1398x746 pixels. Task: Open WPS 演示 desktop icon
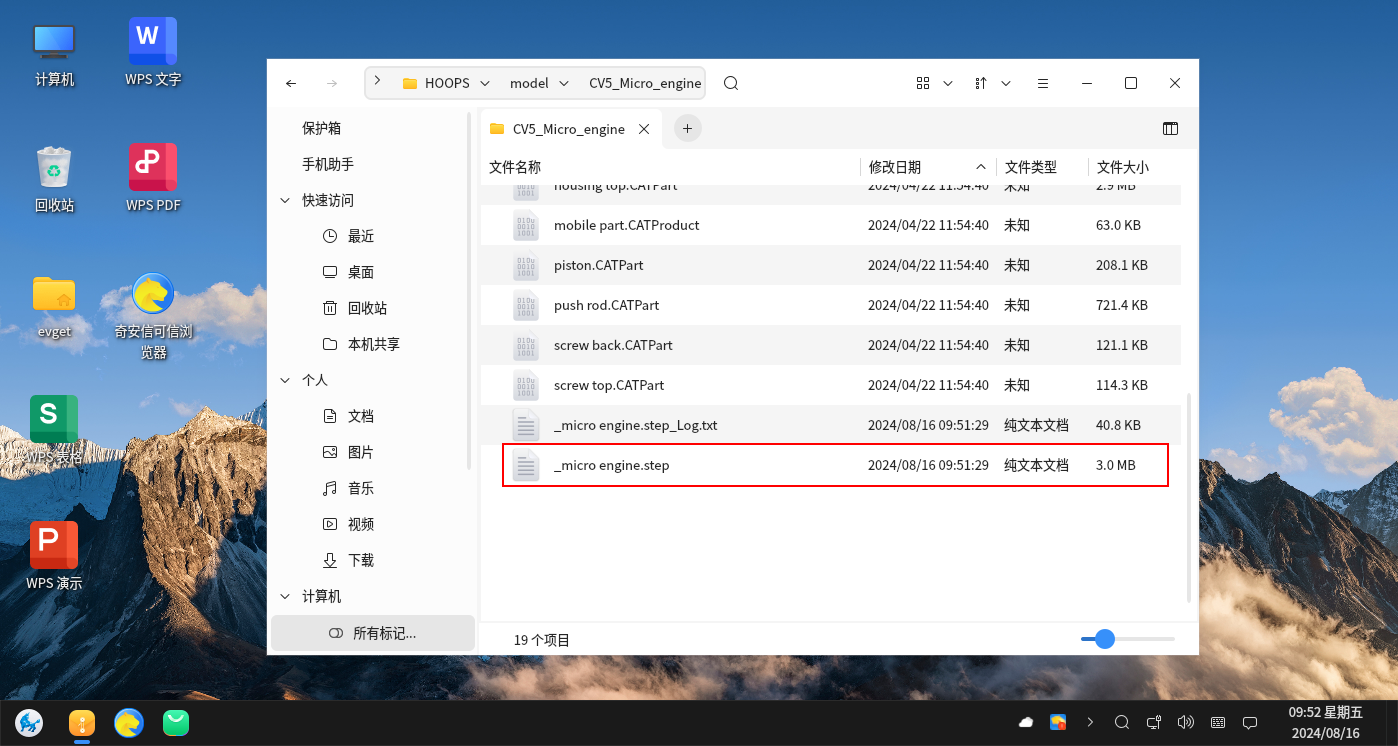pyautogui.click(x=54, y=556)
